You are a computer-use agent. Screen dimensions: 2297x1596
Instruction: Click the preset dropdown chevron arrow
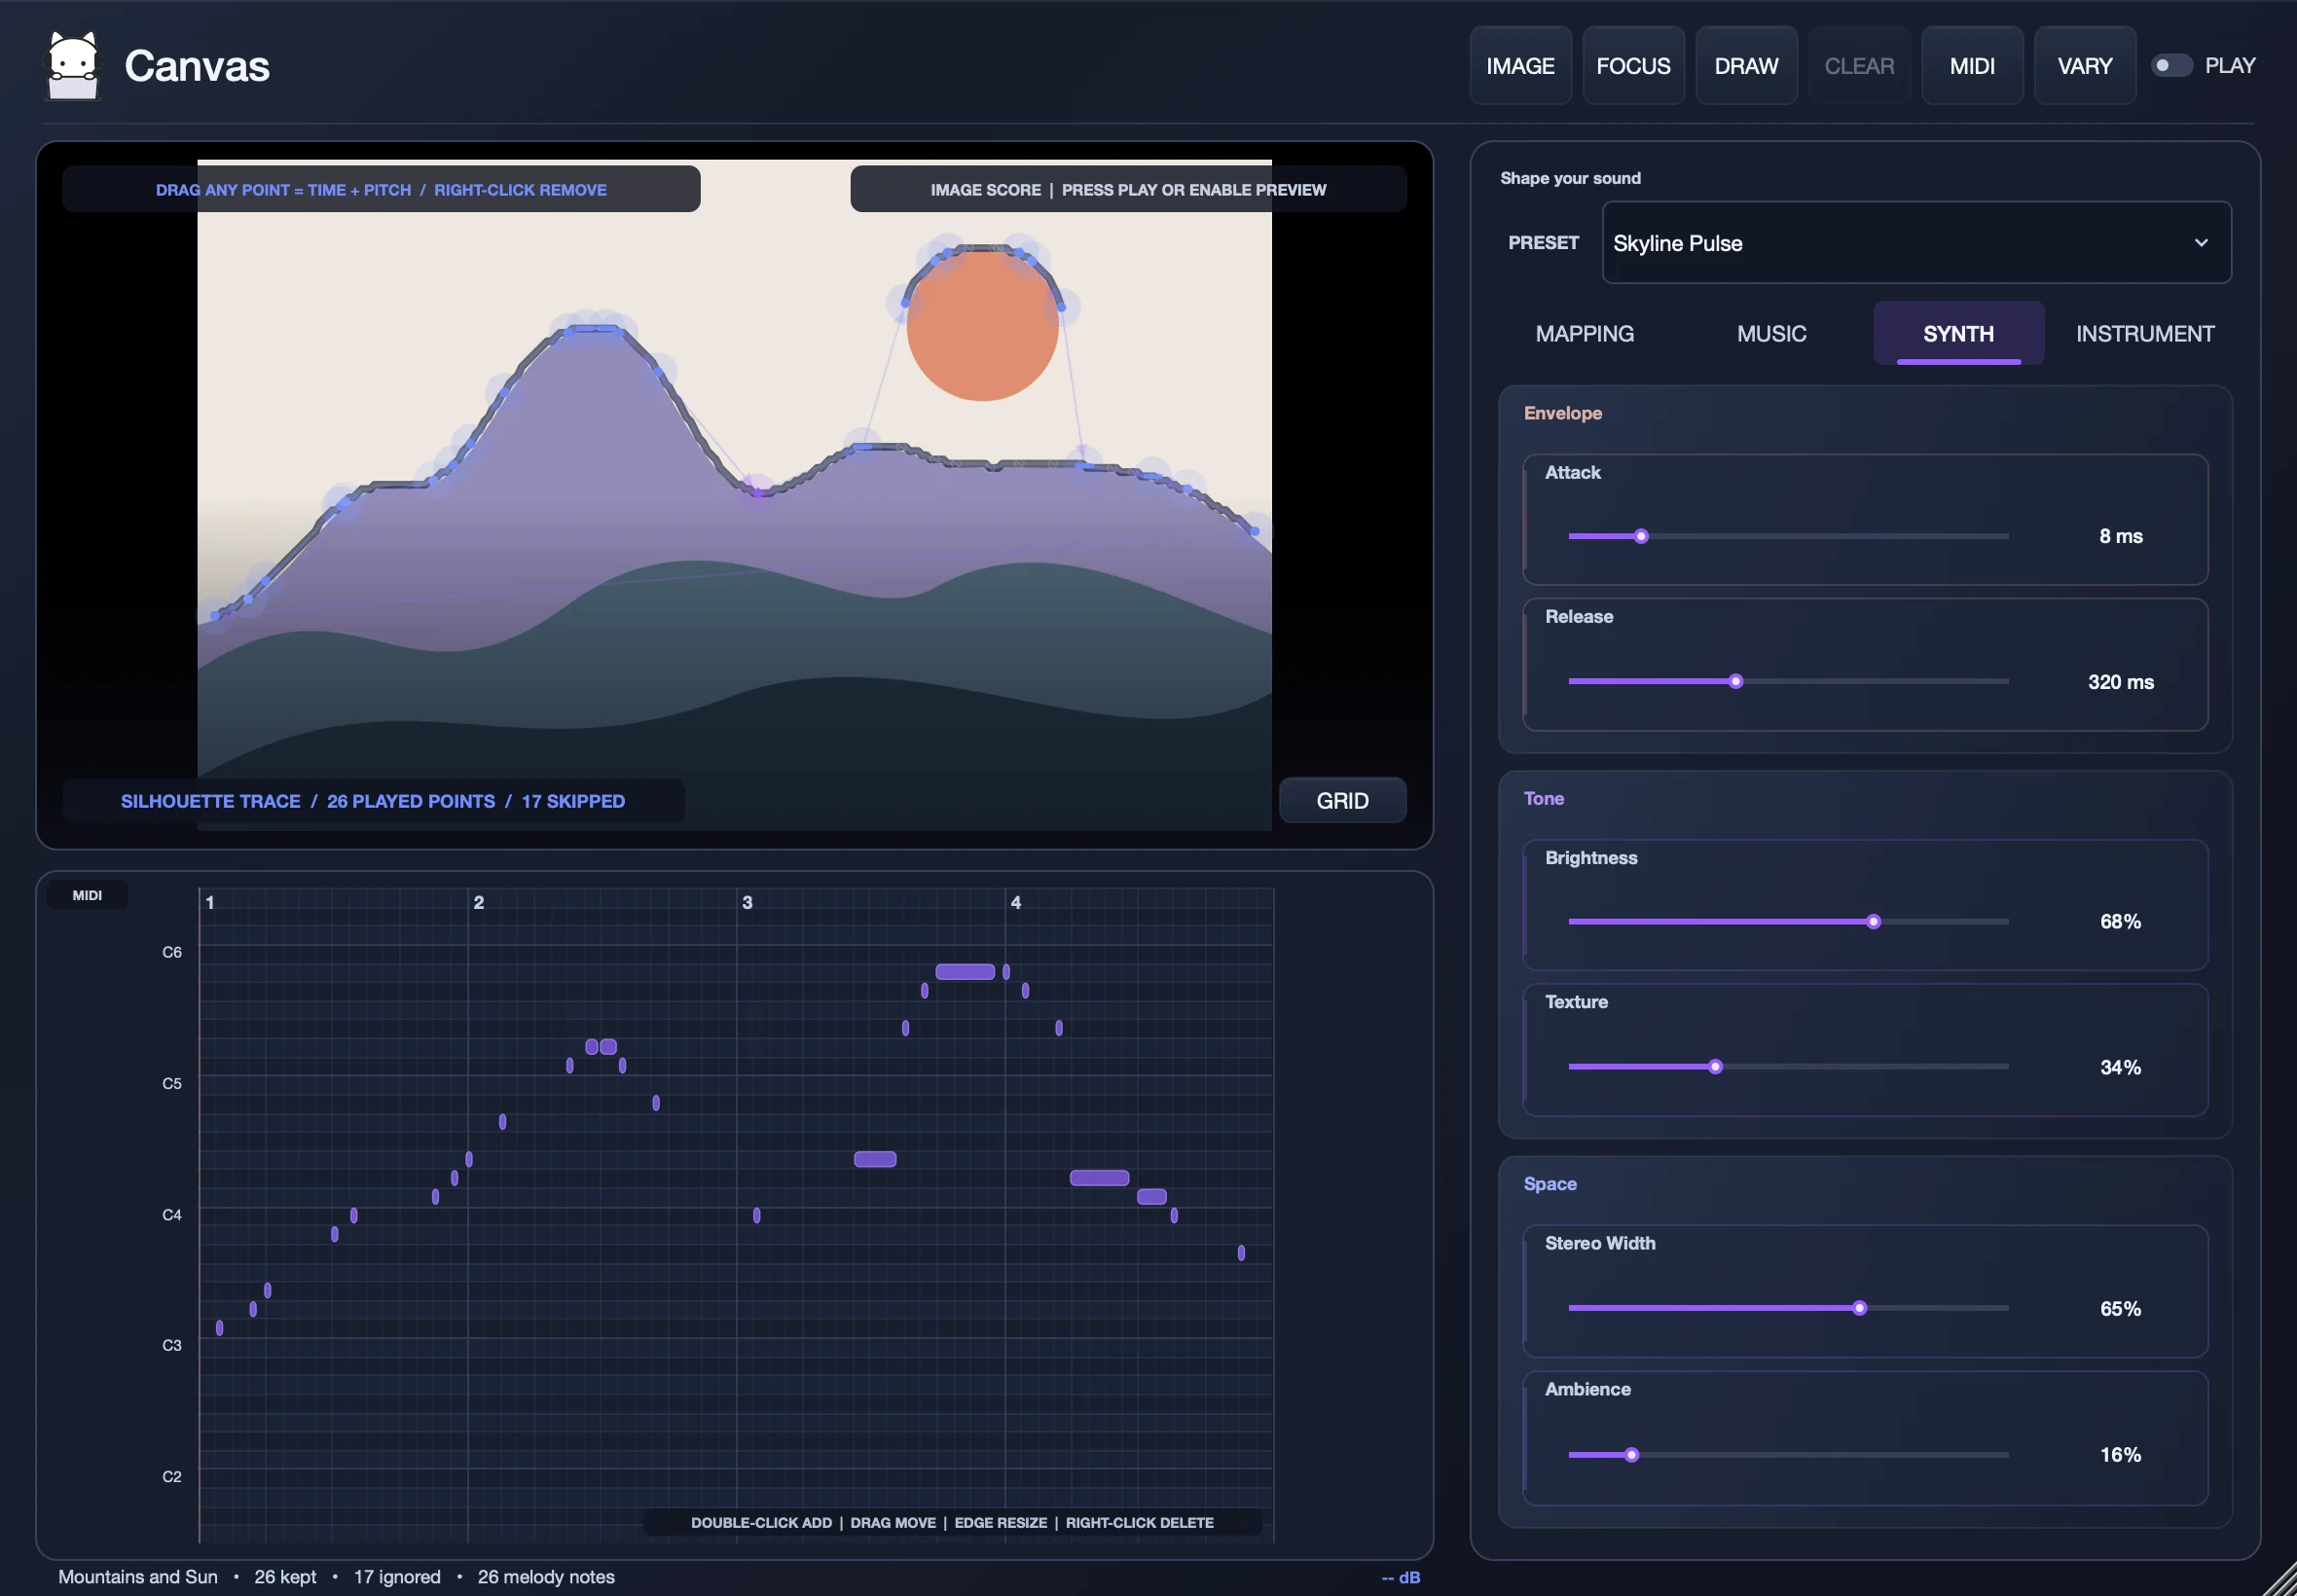point(2201,243)
